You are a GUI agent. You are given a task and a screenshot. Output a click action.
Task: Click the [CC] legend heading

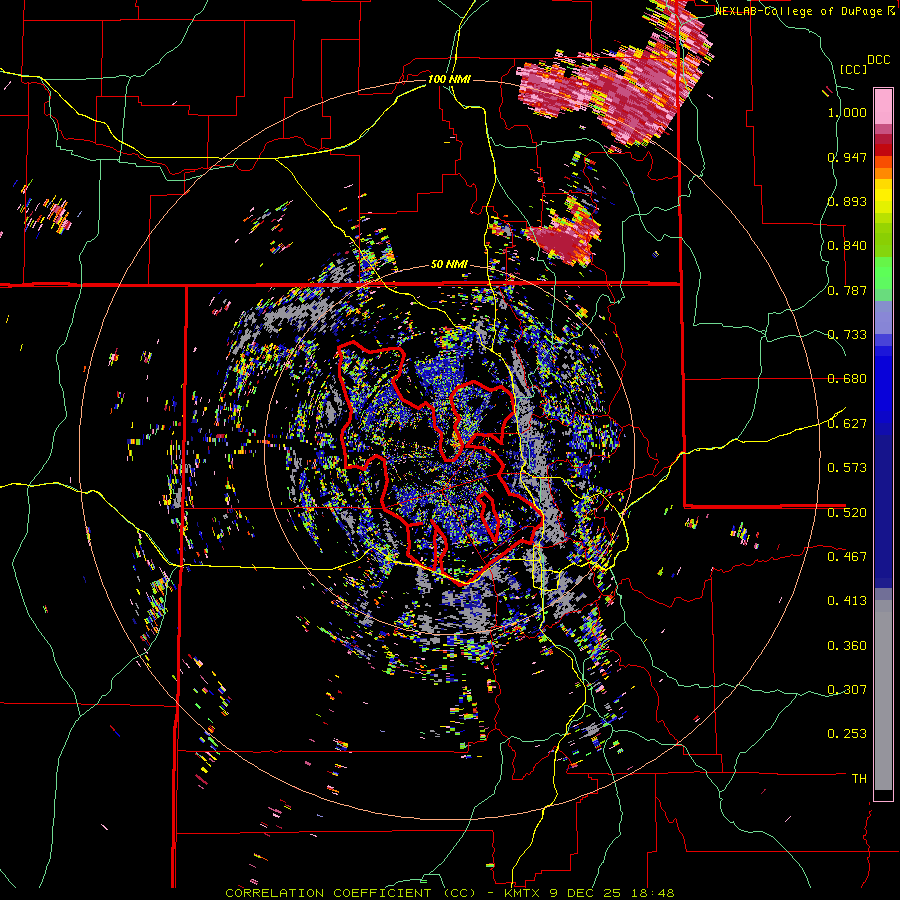853,69
